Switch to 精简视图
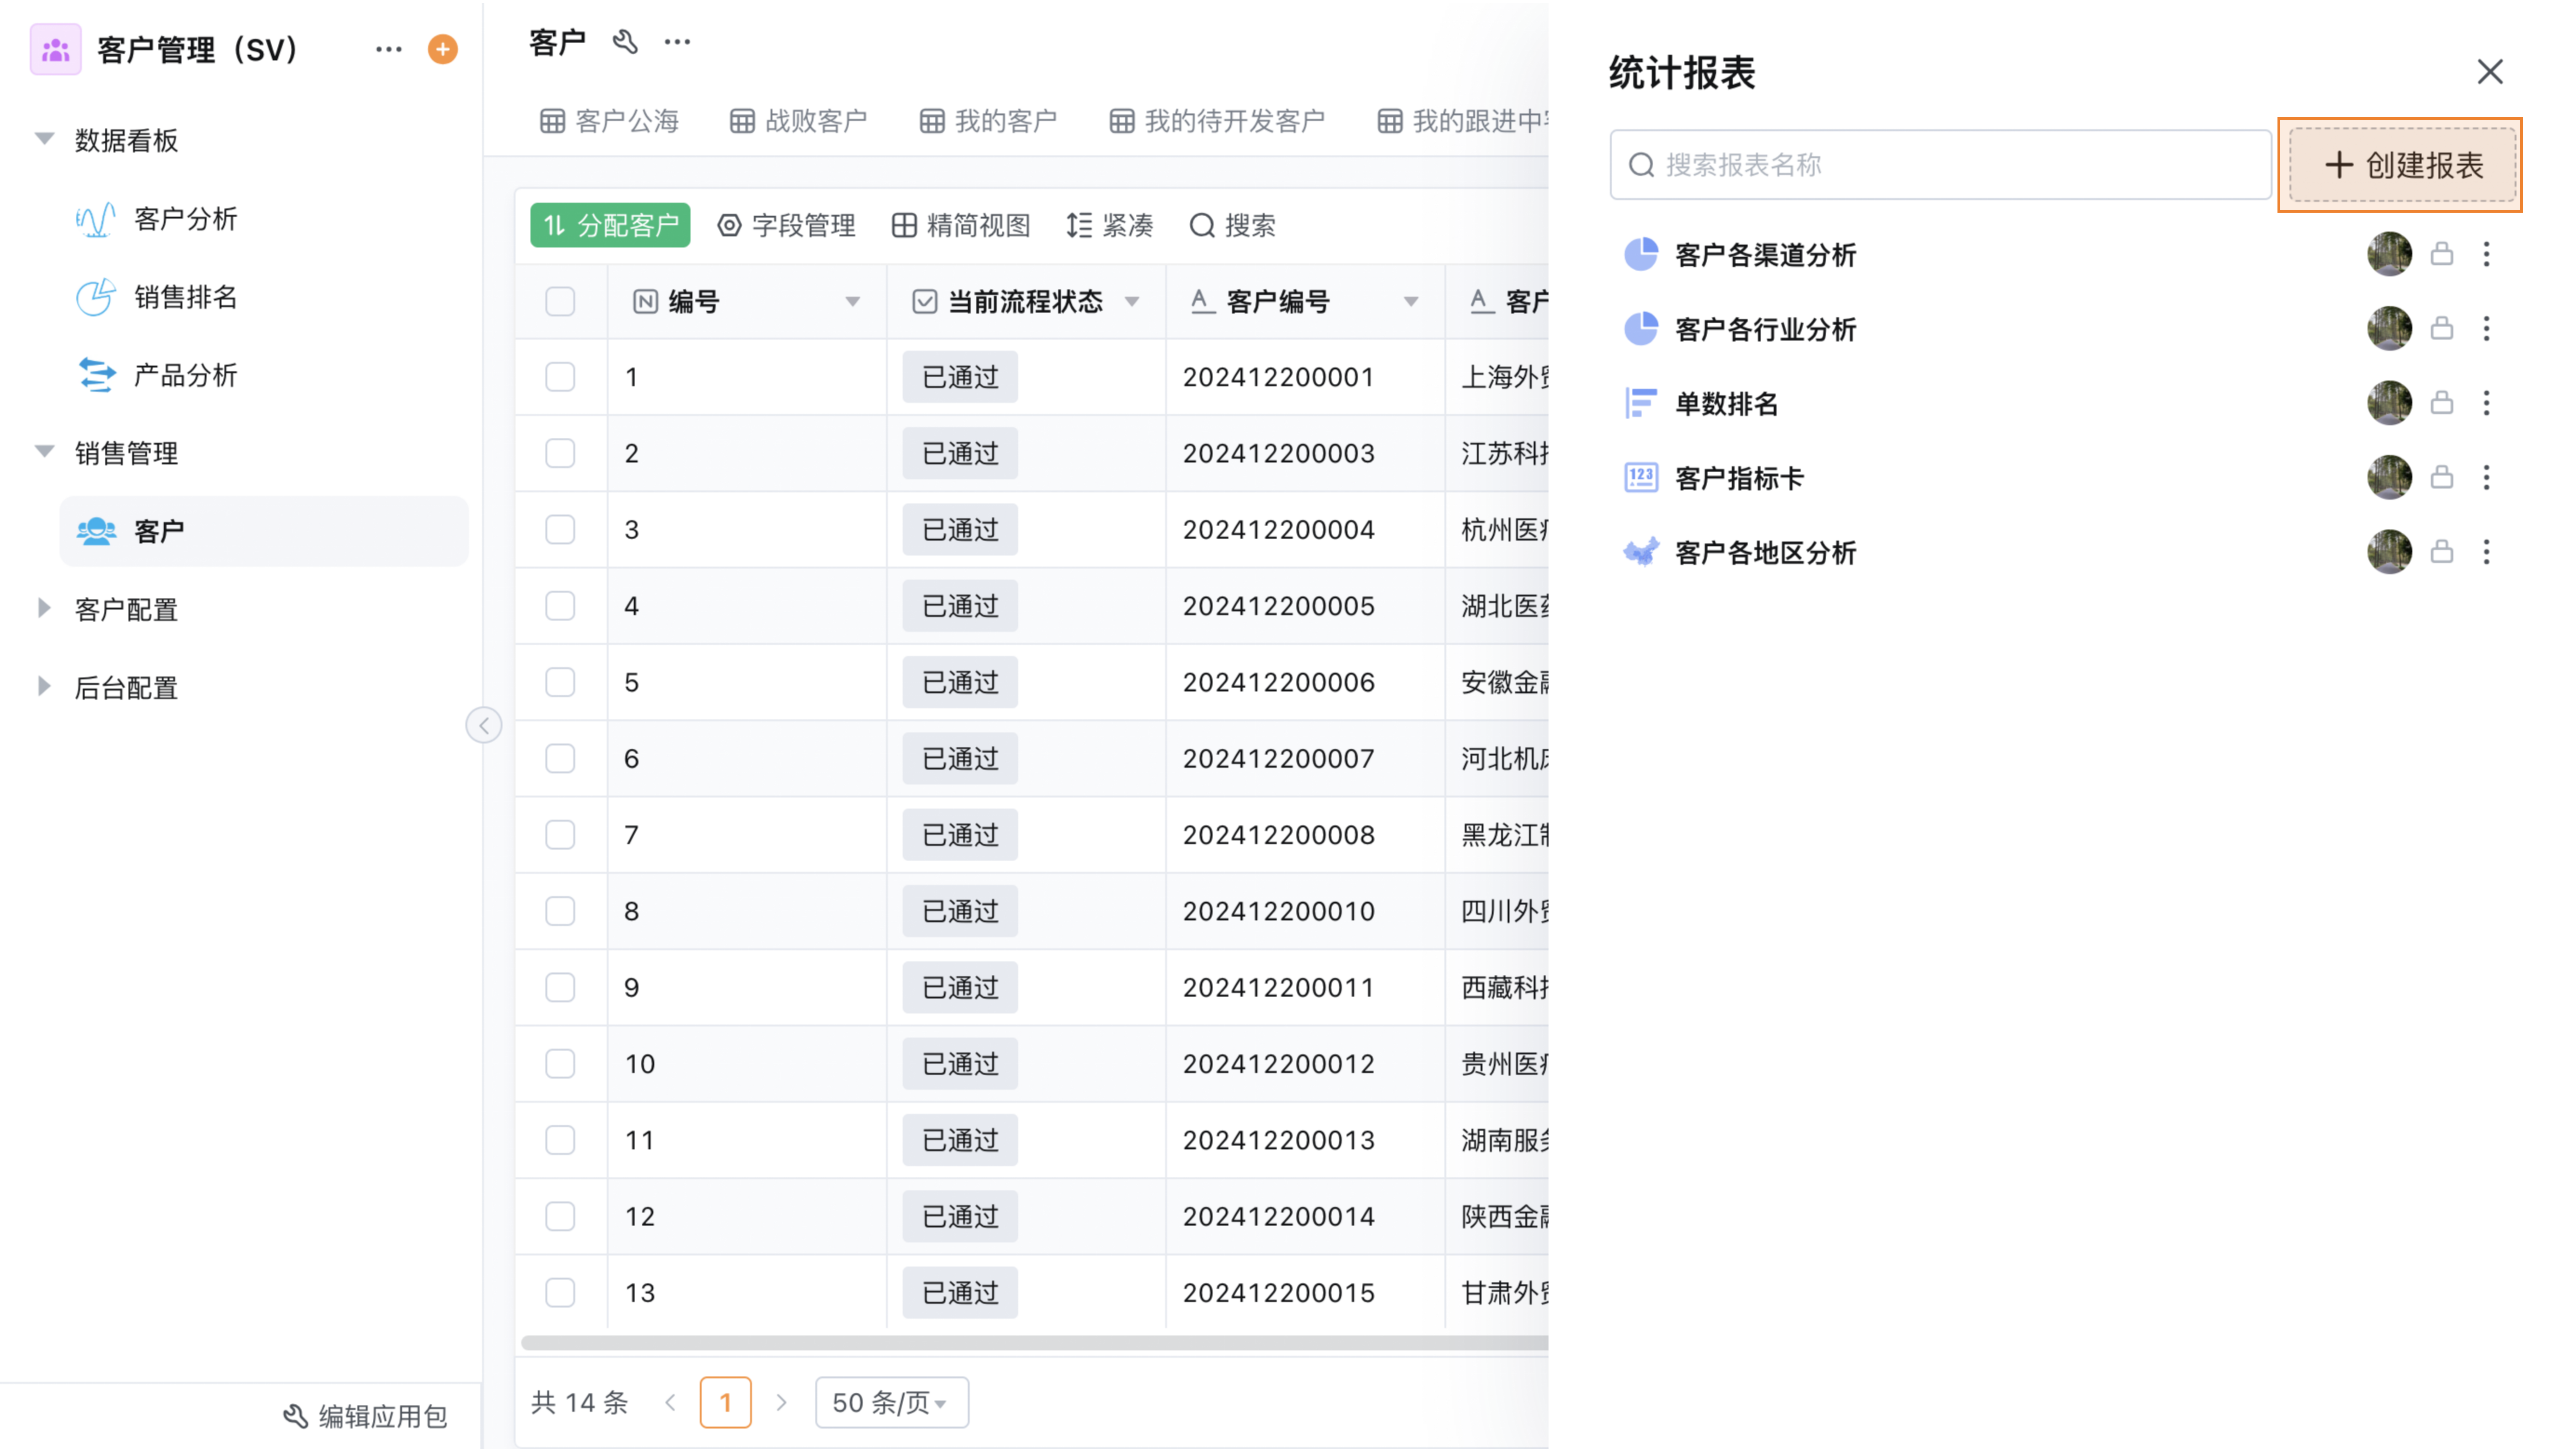2576x1449 pixels. (961, 225)
